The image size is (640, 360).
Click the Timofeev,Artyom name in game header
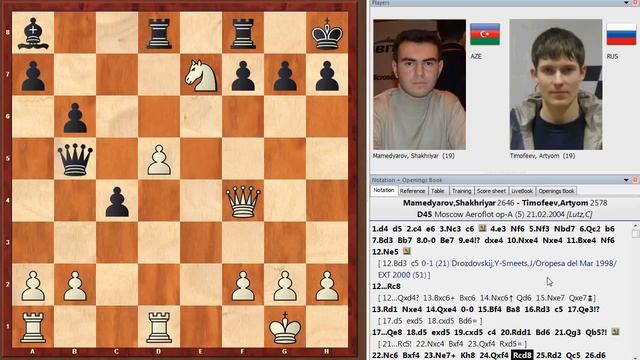555,202
